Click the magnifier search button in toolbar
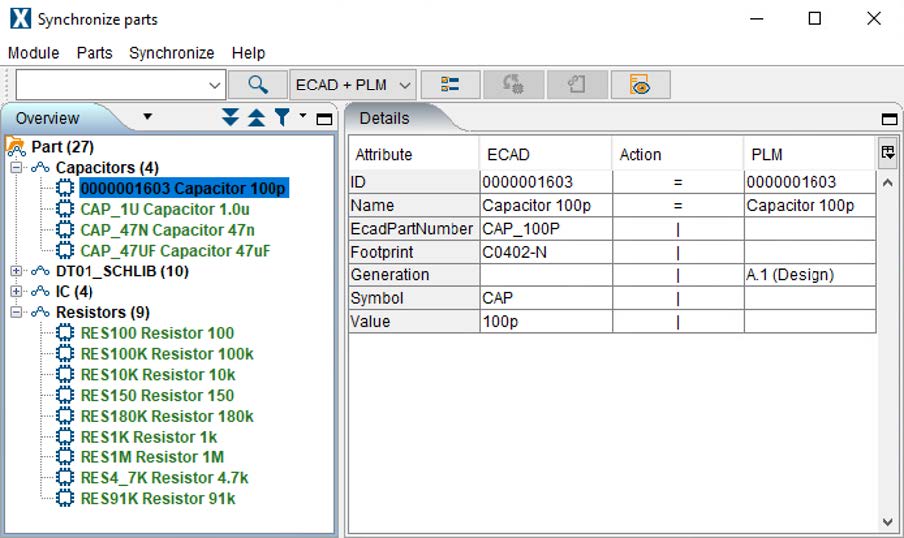Image resolution: width=904 pixels, height=538 pixels. (x=257, y=85)
